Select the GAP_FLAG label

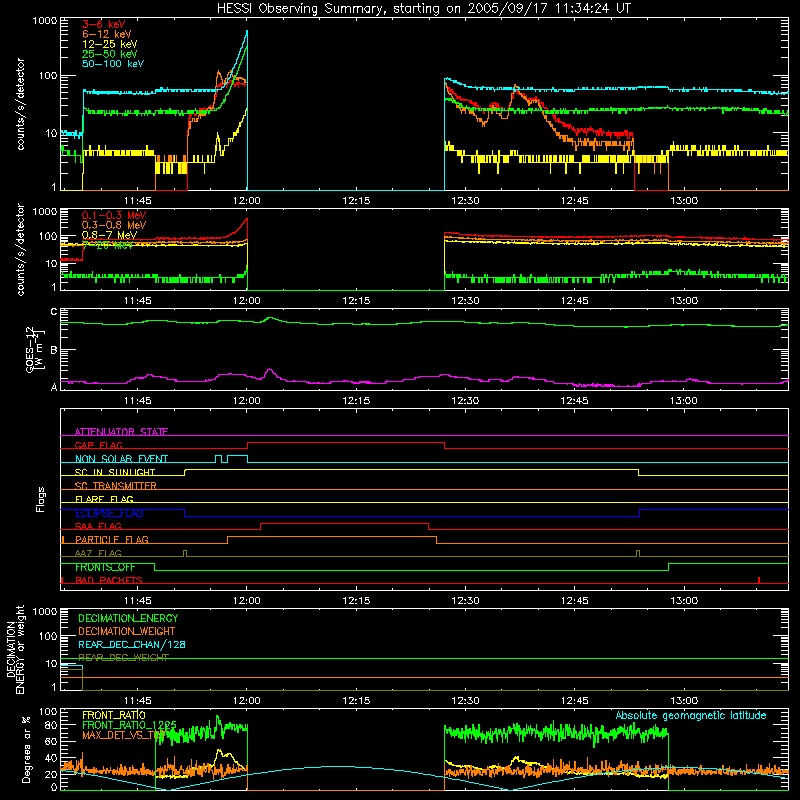(x=98, y=445)
